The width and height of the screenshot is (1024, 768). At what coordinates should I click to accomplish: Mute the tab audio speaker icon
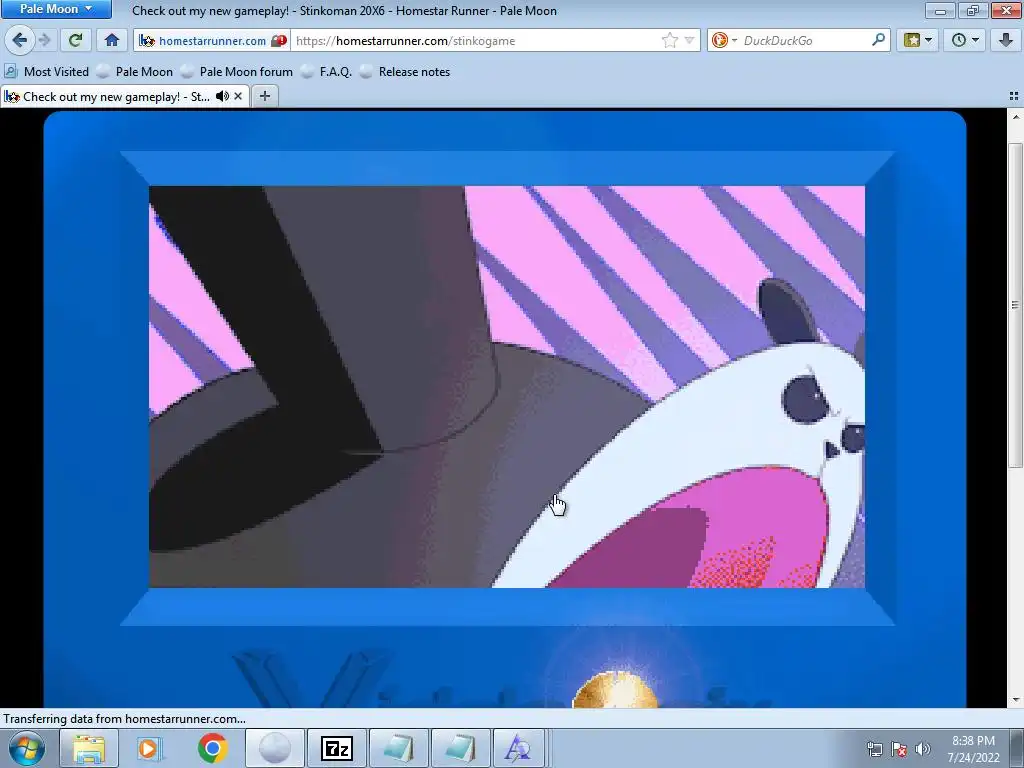[223, 97]
